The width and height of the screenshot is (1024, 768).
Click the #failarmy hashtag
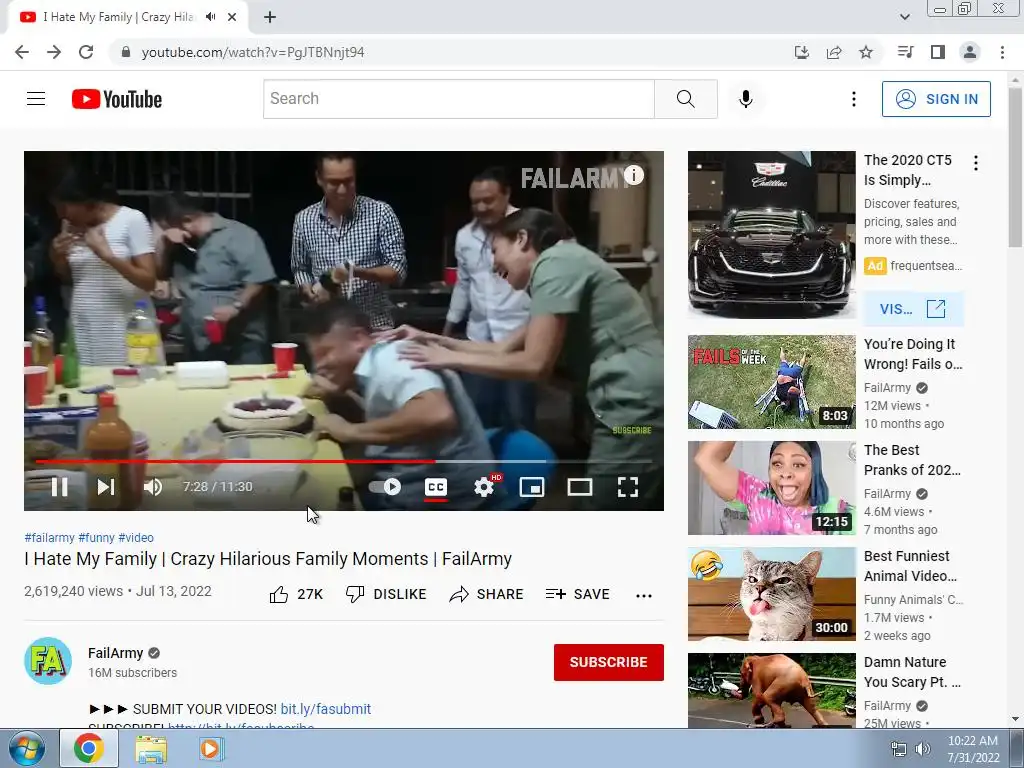coord(50,537)
